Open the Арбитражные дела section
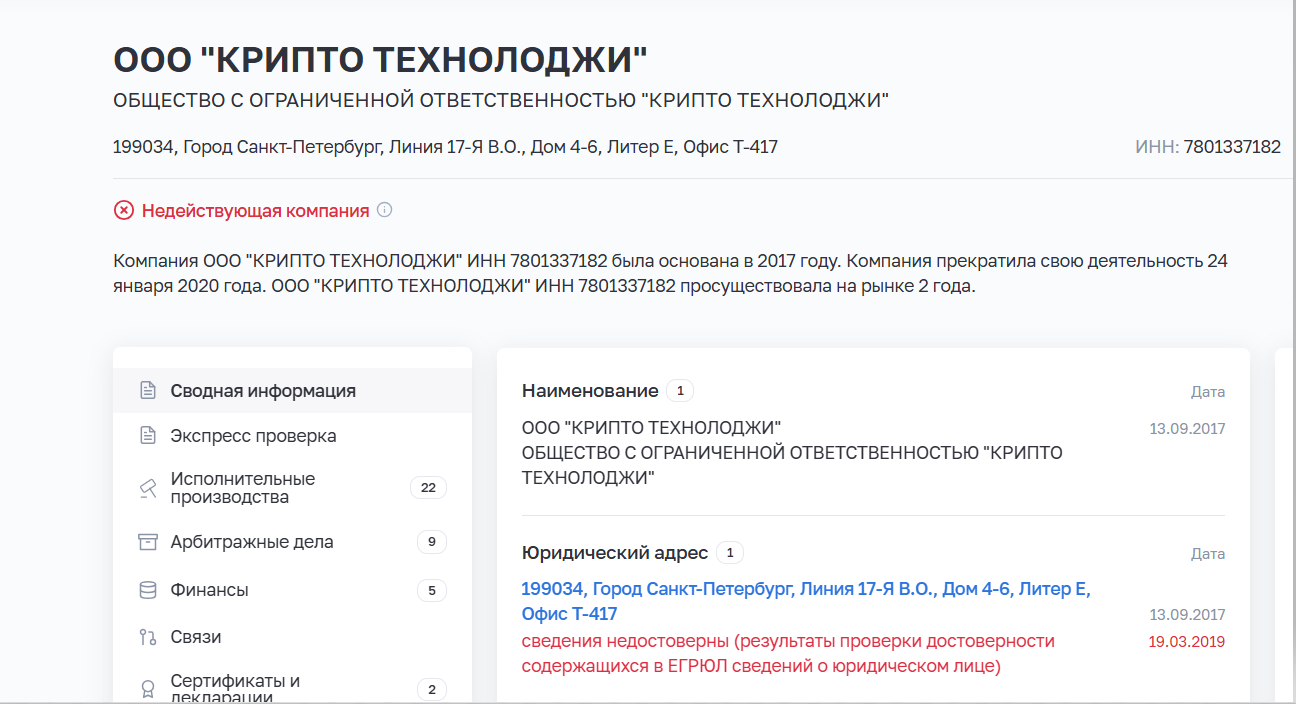This screenshot has height=704, width=1296. (292, 542)
